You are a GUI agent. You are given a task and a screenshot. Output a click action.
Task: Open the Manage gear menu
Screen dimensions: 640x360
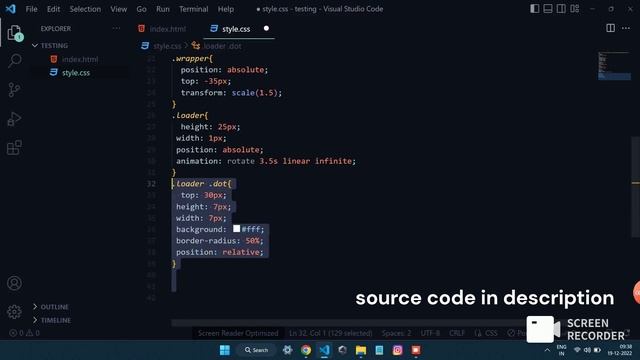point(14,312)
